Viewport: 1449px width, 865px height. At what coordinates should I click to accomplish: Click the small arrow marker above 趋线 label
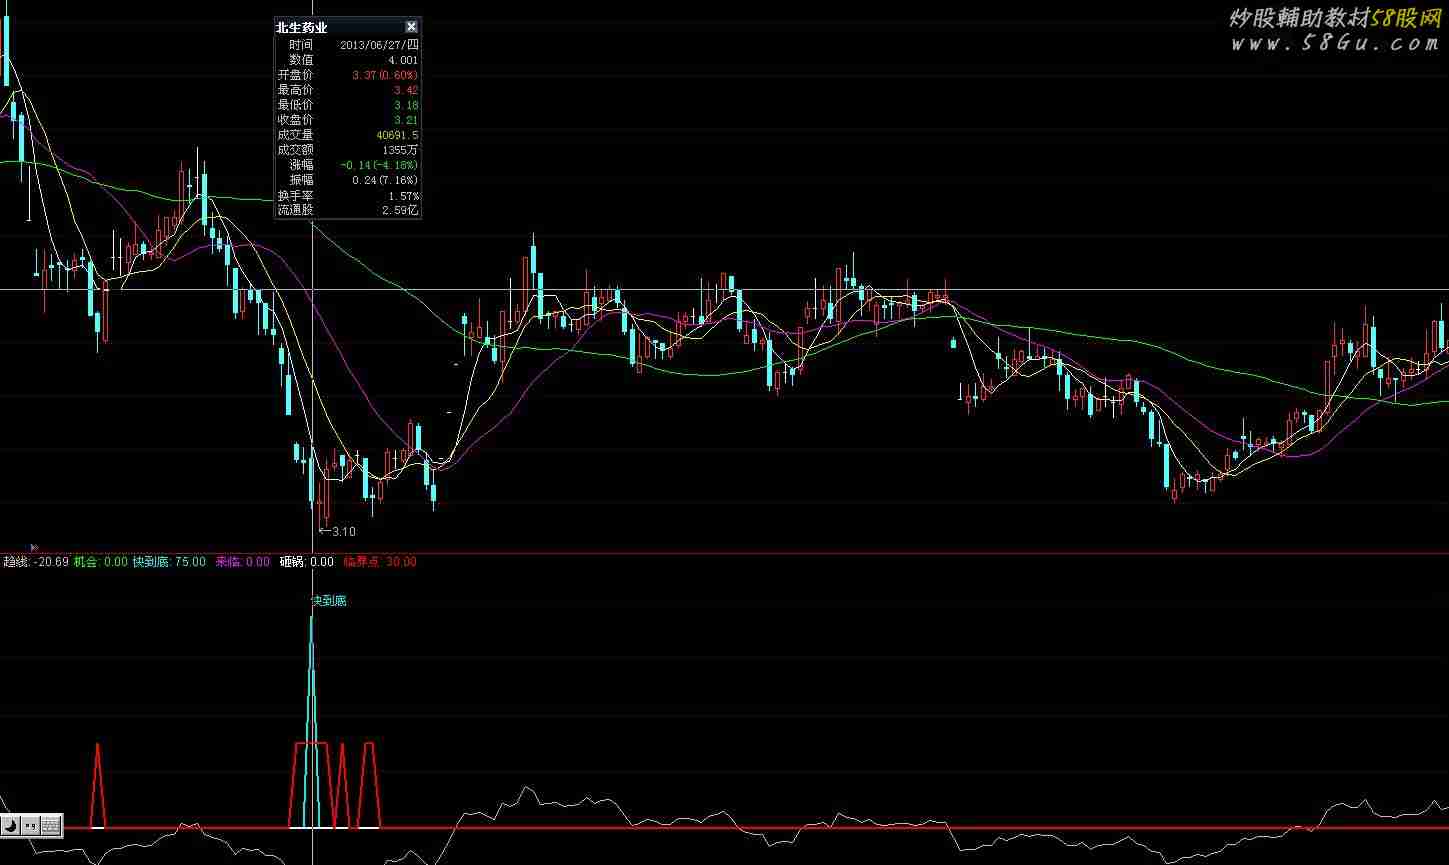click(x=34, y=547)
